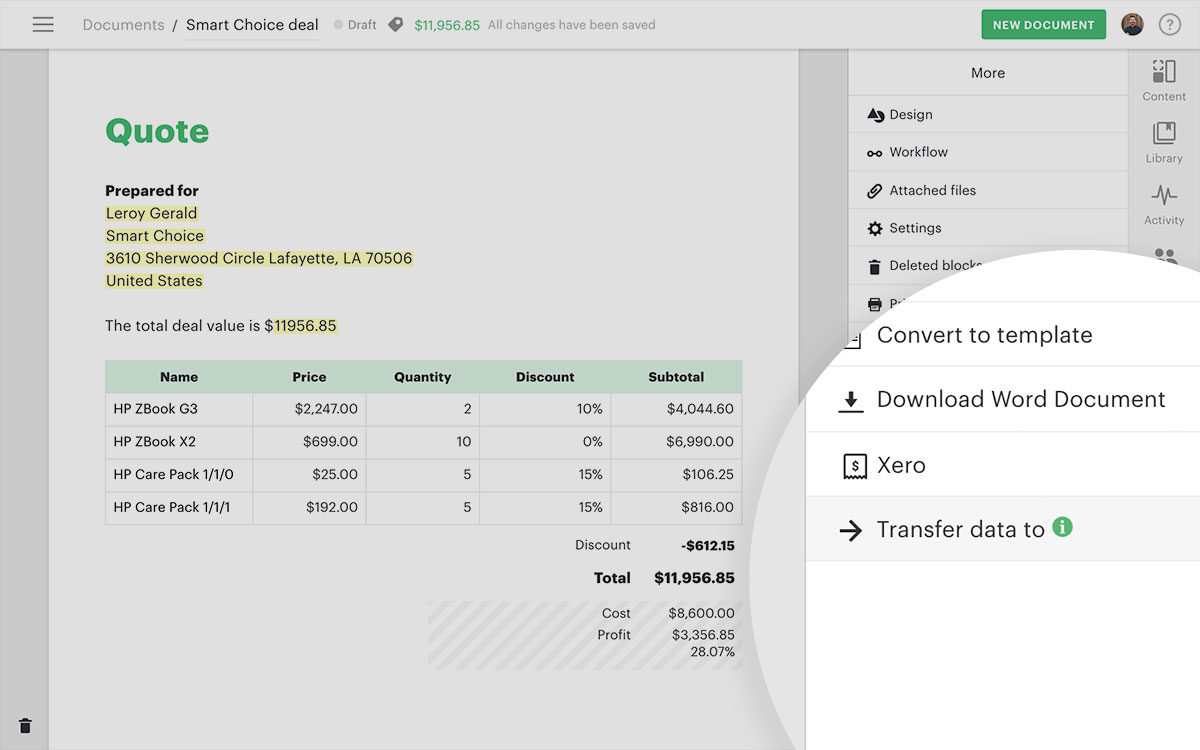Viewport: 1200px width, 750px height.
Task: Click the paperclip Attached files icon
Action: point(875,190)
